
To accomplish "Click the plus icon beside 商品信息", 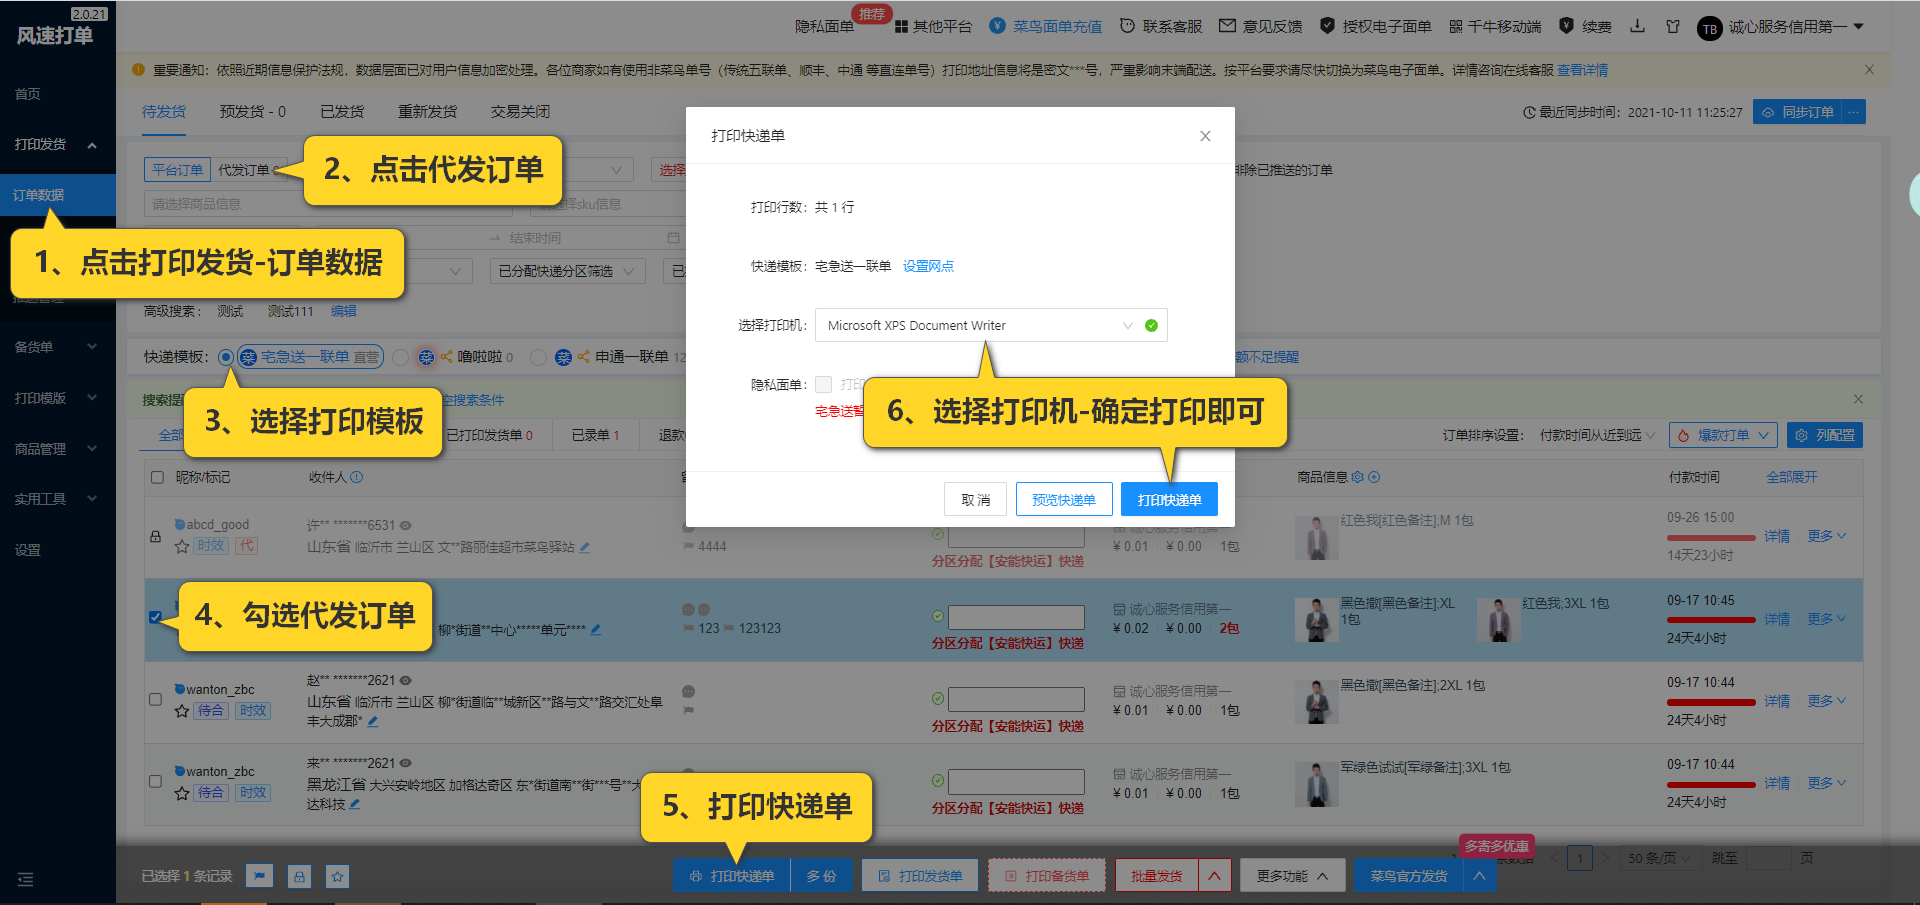I will [1374, 477].
